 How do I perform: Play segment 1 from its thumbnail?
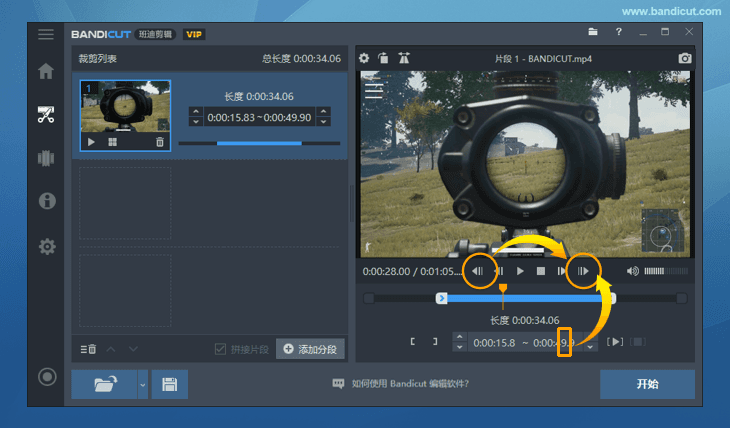click(91, 142)
